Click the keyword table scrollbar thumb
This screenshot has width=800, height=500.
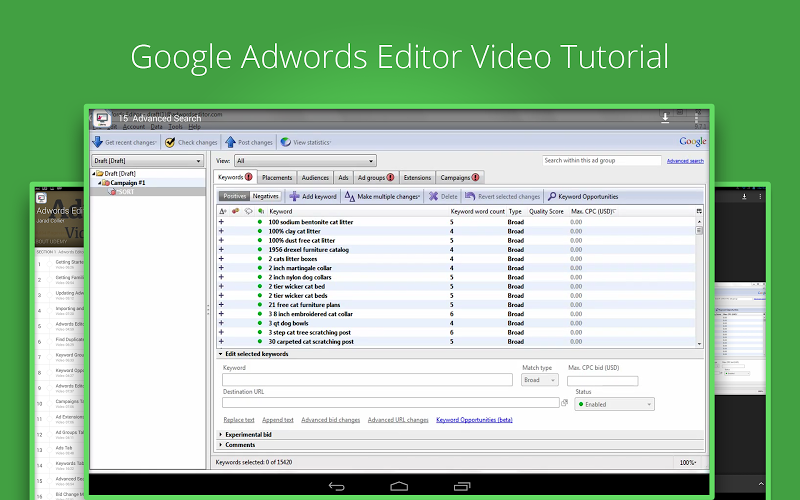click(699, 231)
